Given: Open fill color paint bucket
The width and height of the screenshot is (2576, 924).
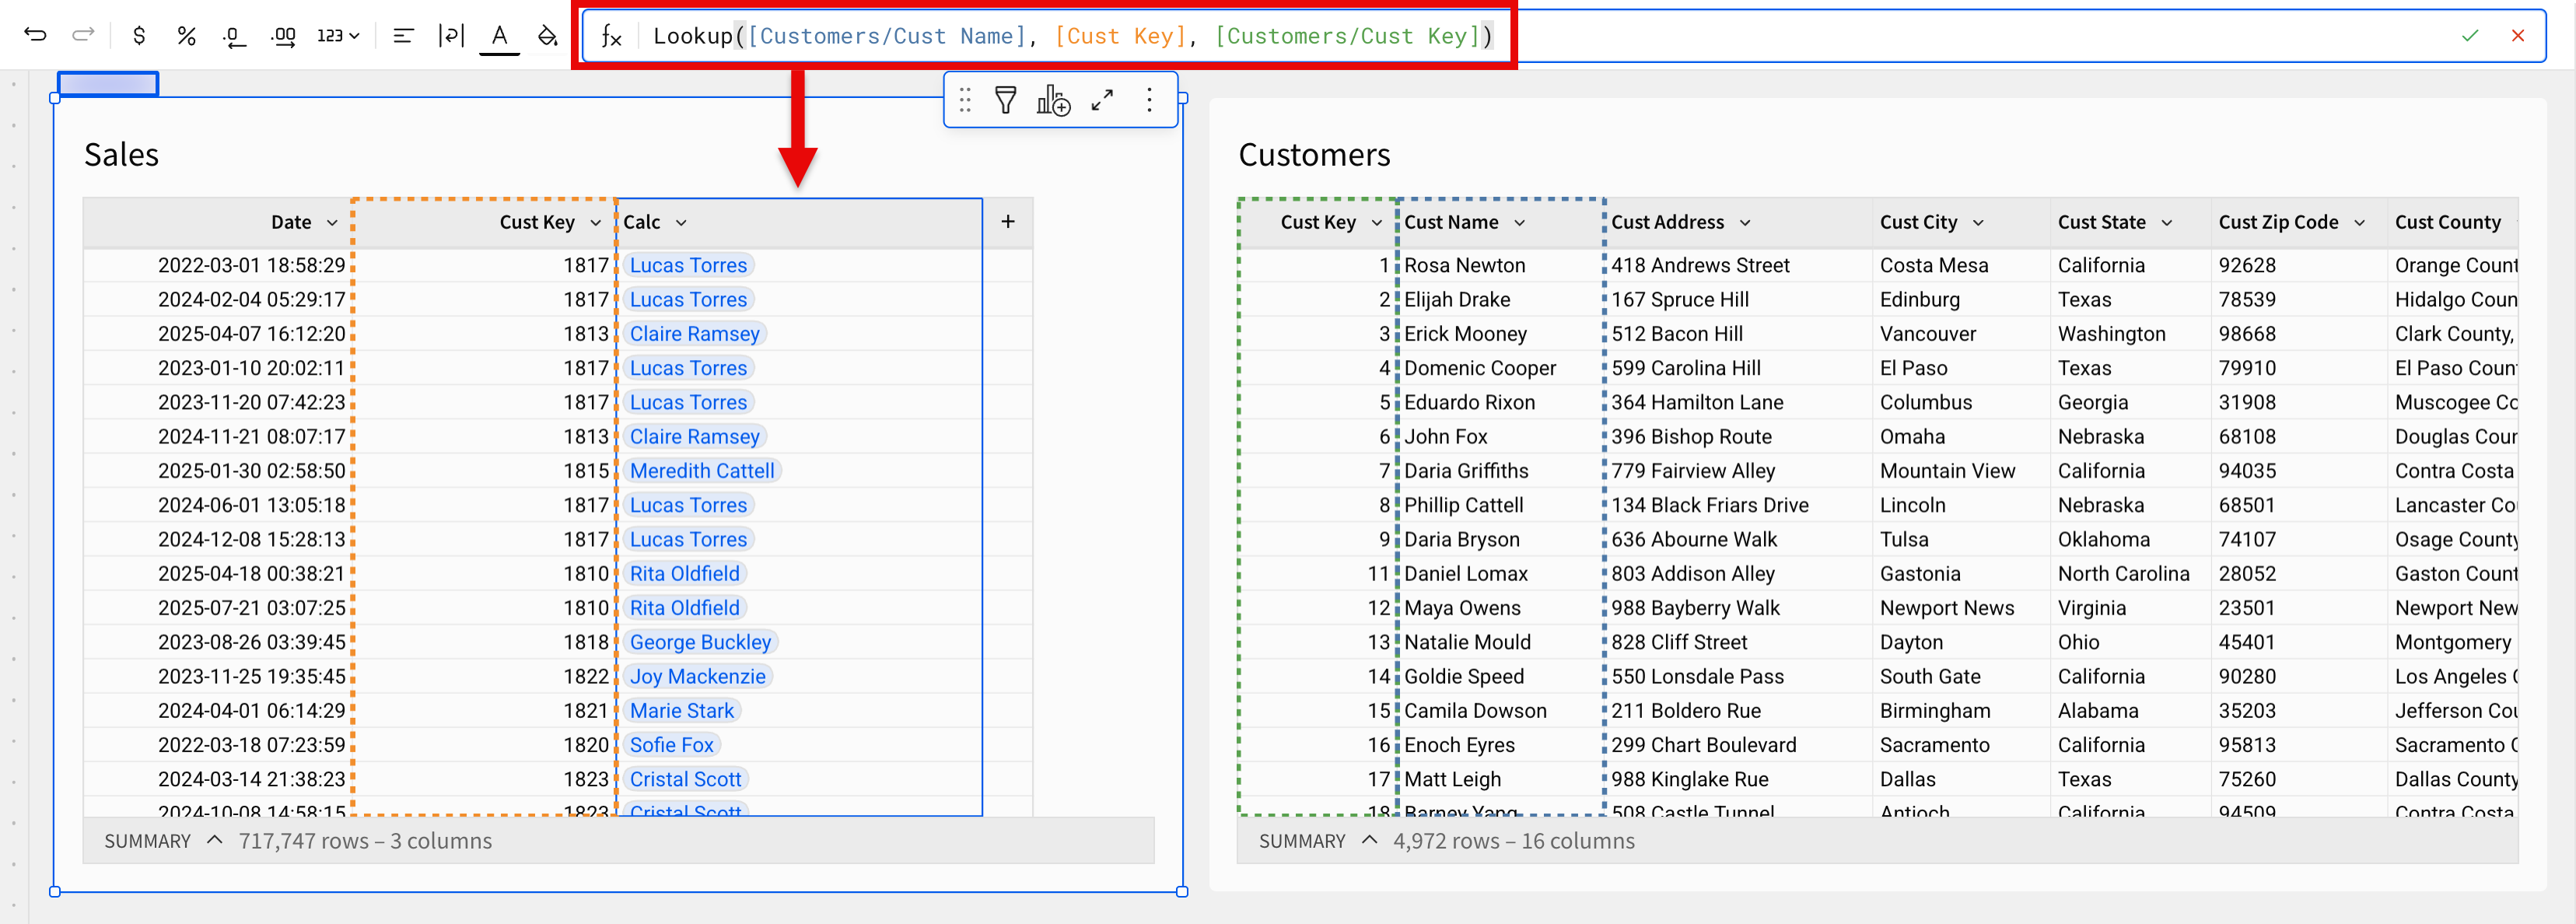Looking at the screenshot, I should (547, 35).
